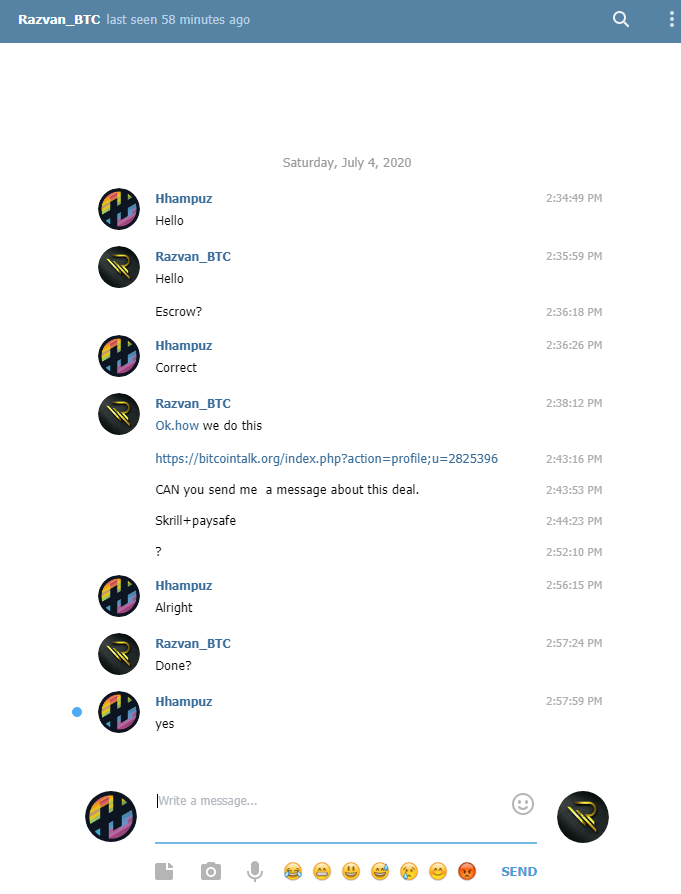Image resolution: width=681 pixels, height=894 pixels.
Task: Insert the angry red face emoji
Action: click(467, 871)
